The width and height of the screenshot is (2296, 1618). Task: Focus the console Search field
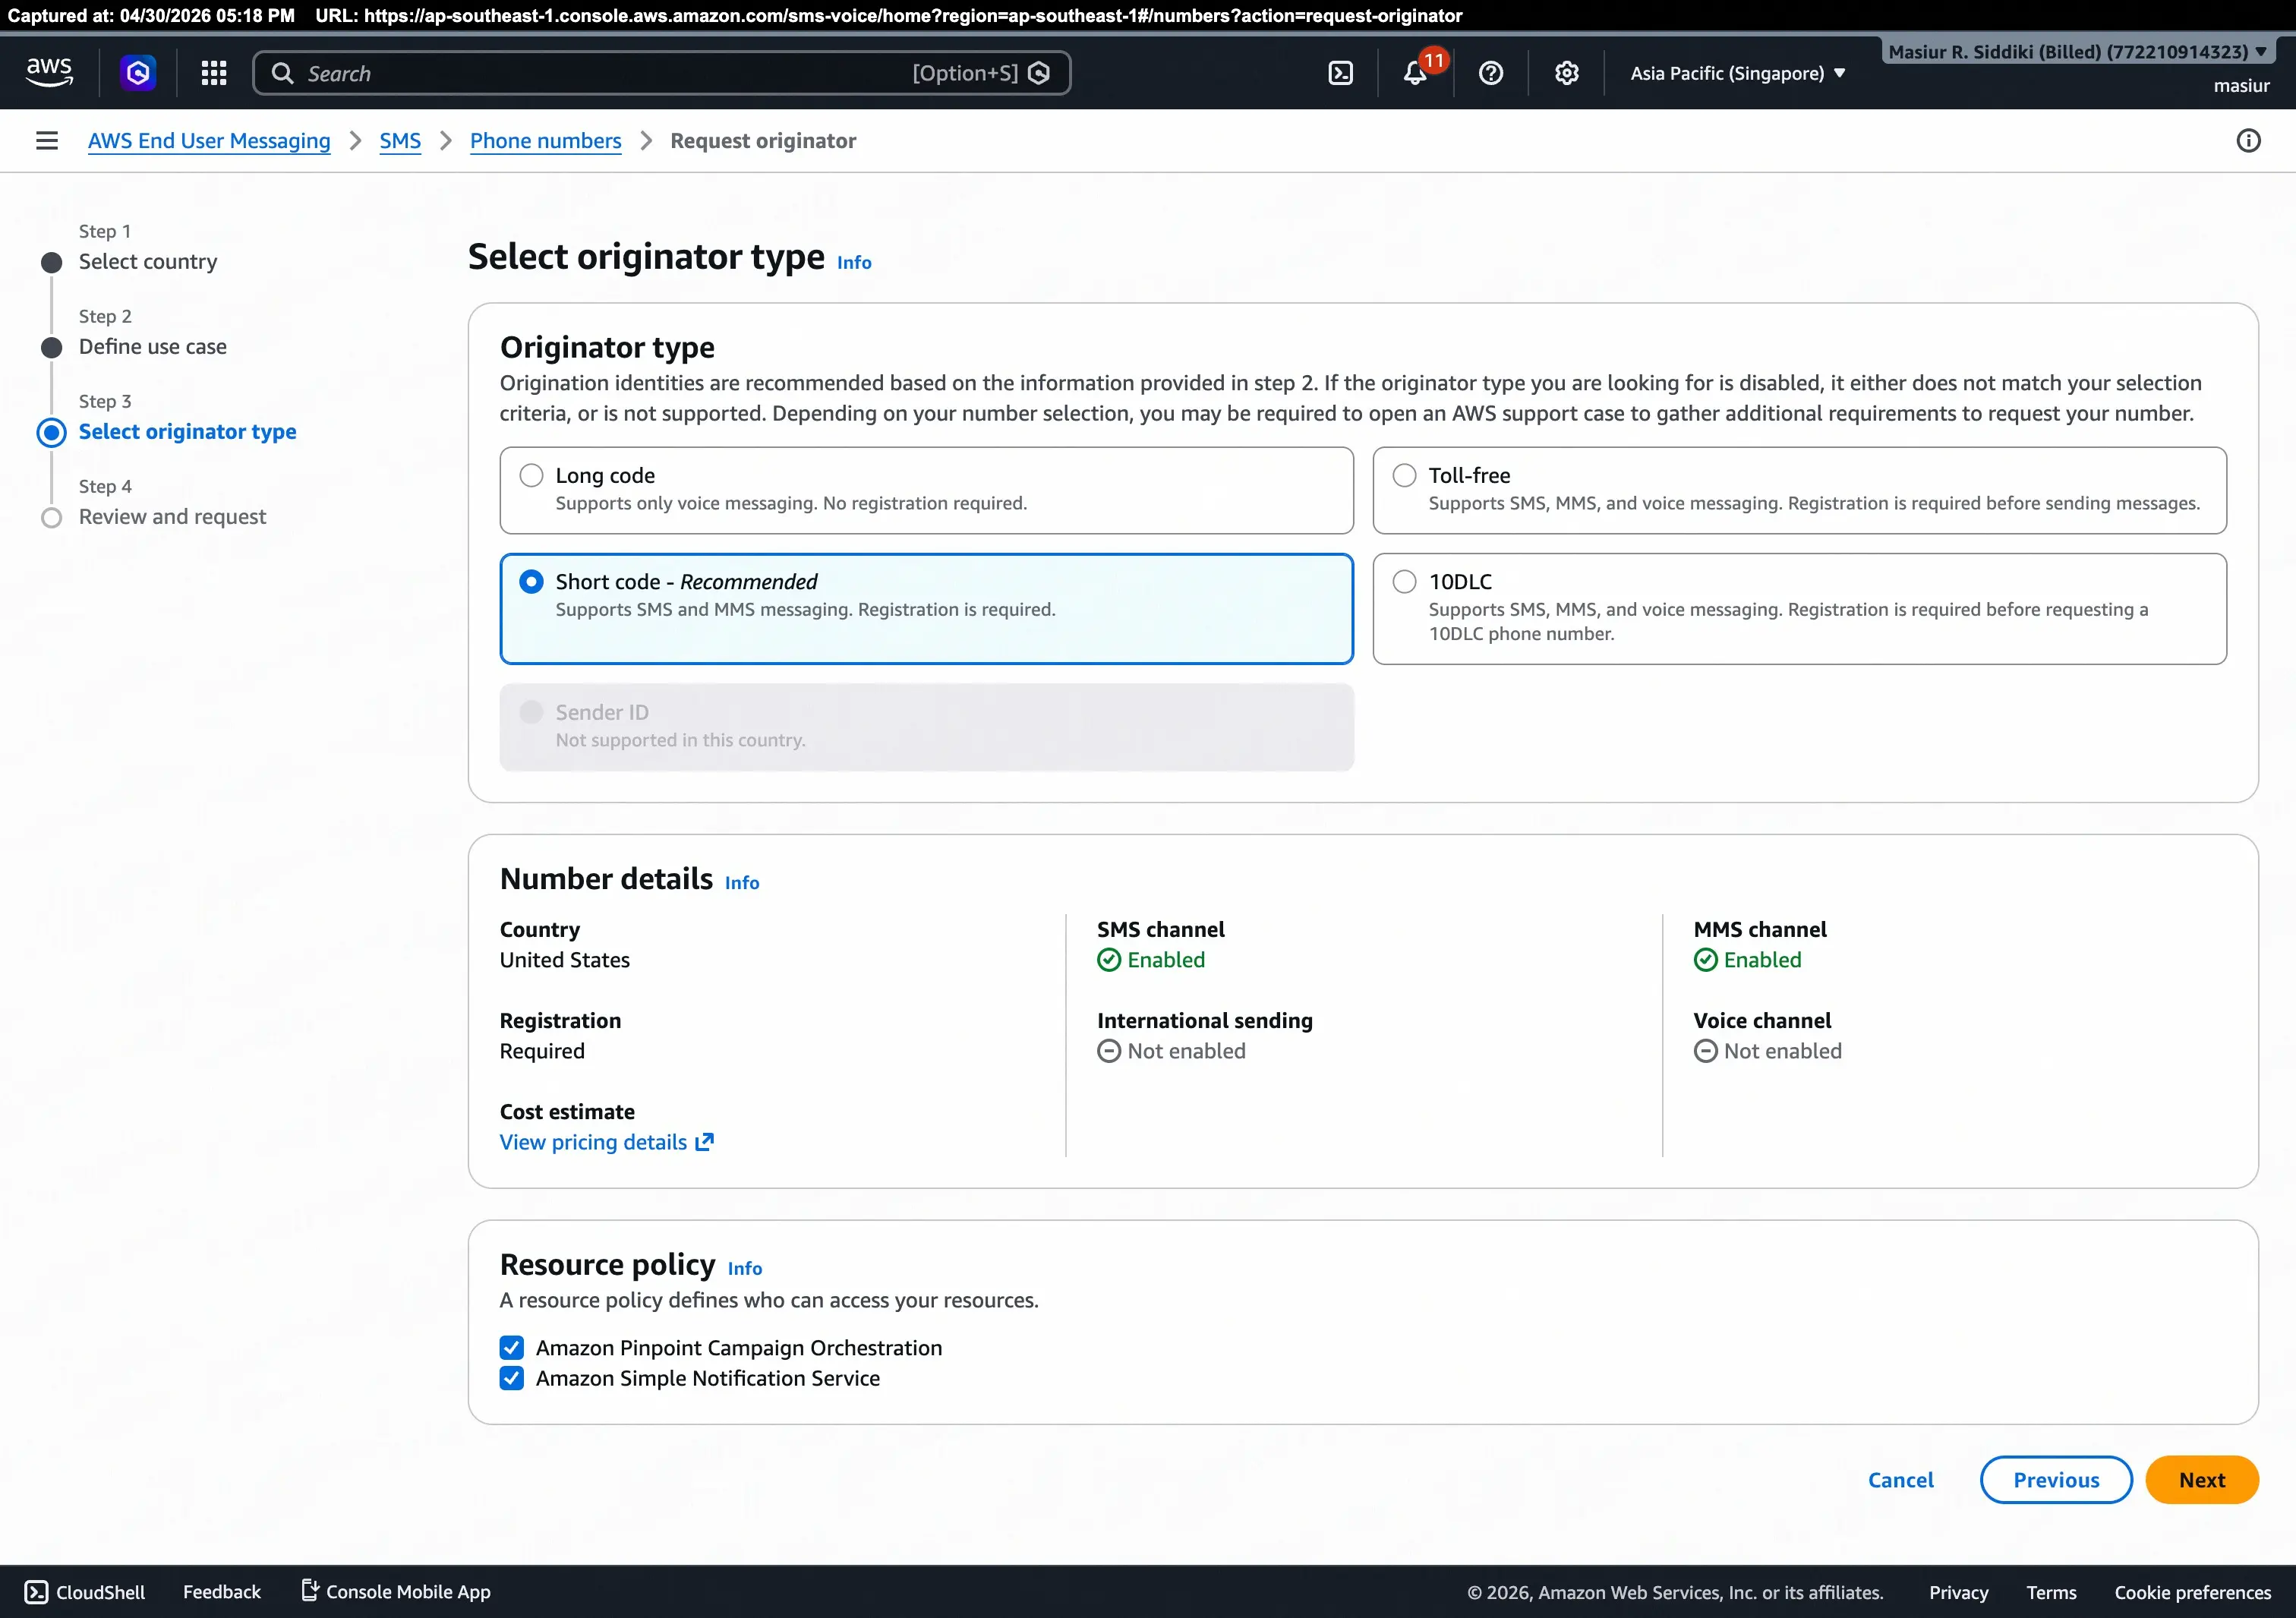[x=661, y=73]
